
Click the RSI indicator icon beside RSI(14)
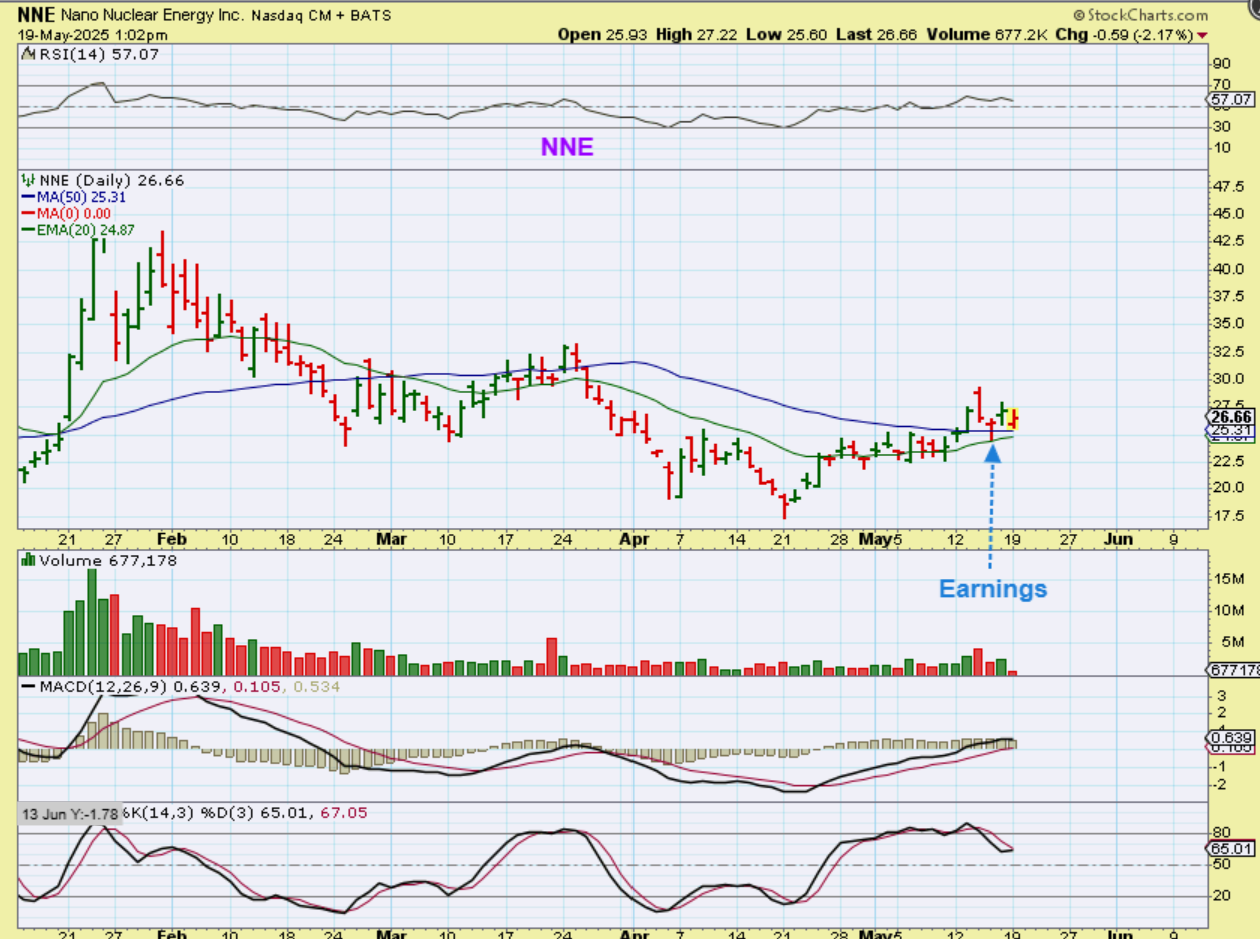tap(27, 53)
